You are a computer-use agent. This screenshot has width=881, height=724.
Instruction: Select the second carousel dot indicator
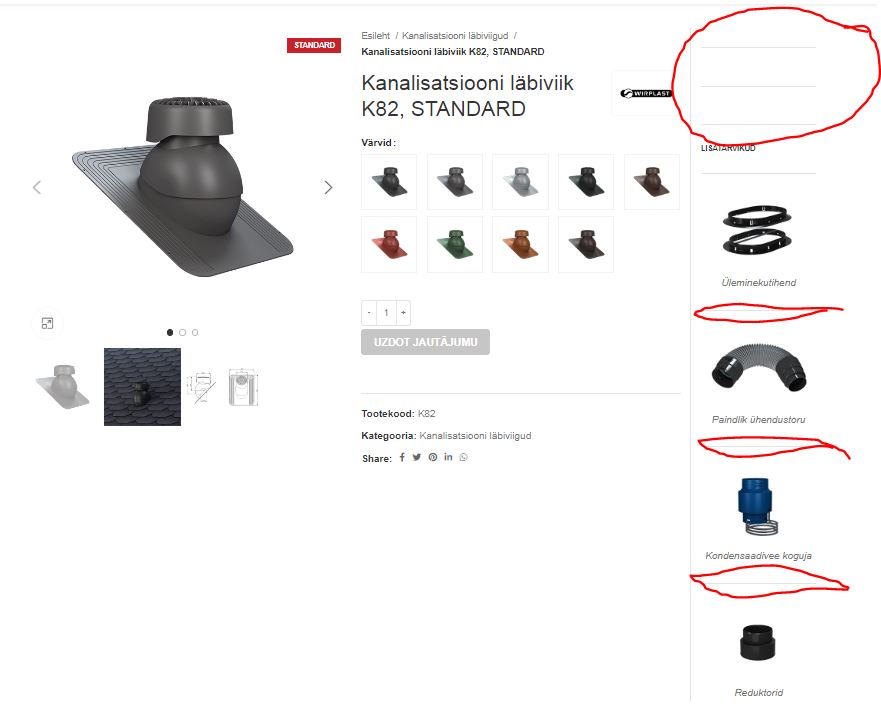pyautogui.click(x=182, y=333)
